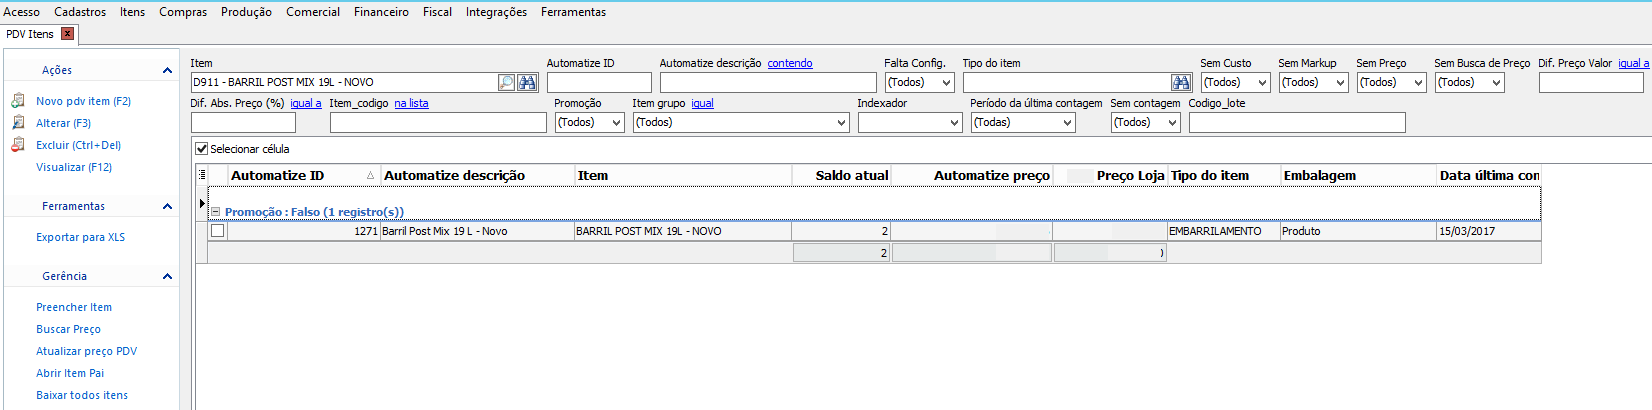Click Buscar Preço link

point(68,329)
